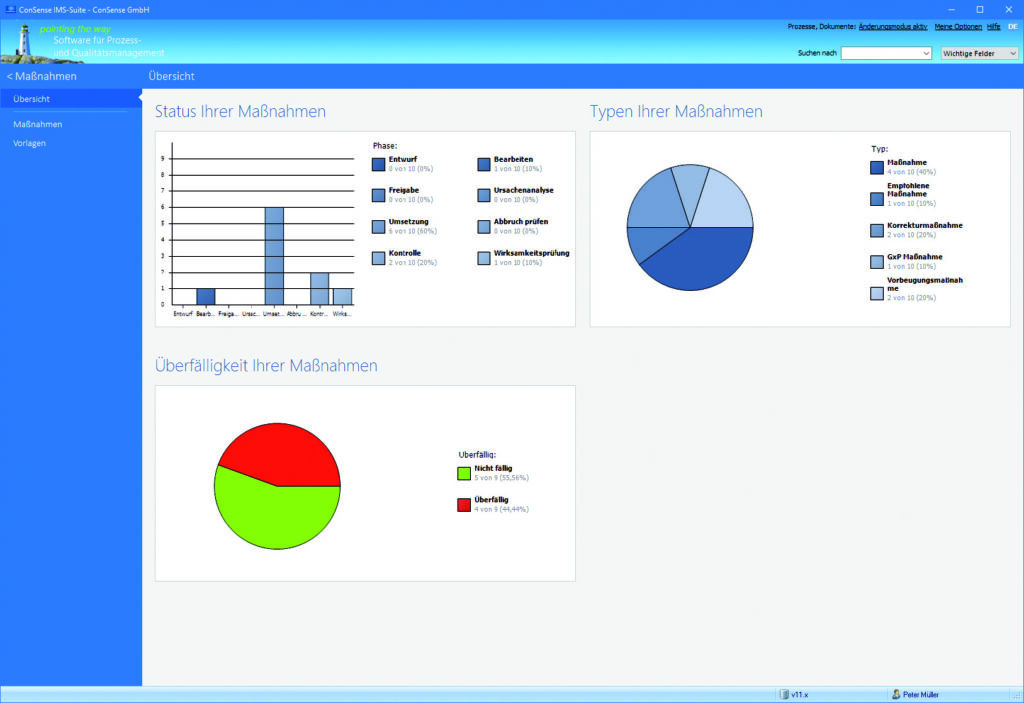This screenshot has height=703, width=1024.
Task: Select Übersicht in the left sidebar
Action: (x=32, y=99)
